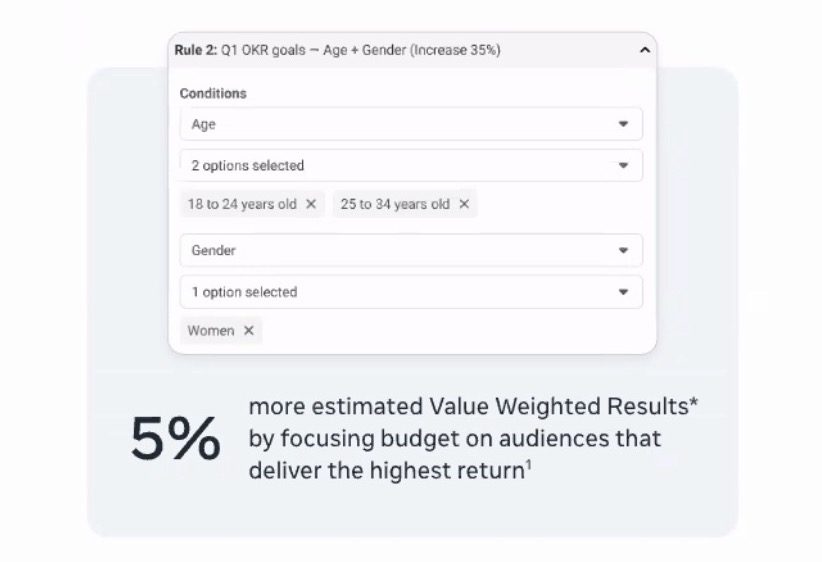822x562 pixels.
Task: Click the arrow icon on Age dropdown
Action: (x=623, y=124)
